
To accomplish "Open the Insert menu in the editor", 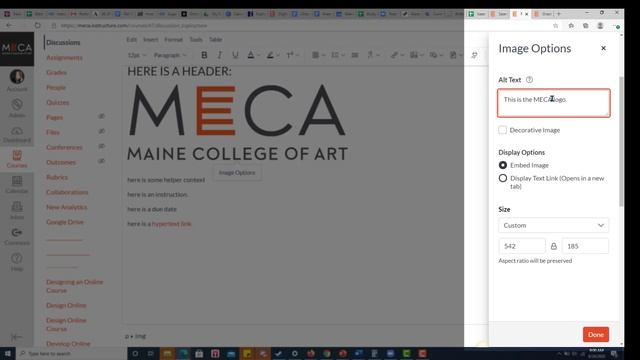I will pos(151,40).
